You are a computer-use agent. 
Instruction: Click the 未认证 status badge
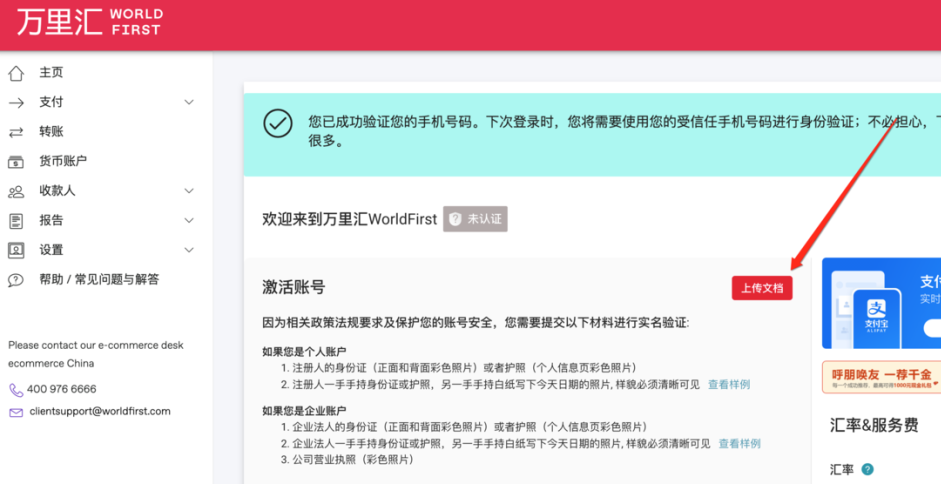pos(476,218)
